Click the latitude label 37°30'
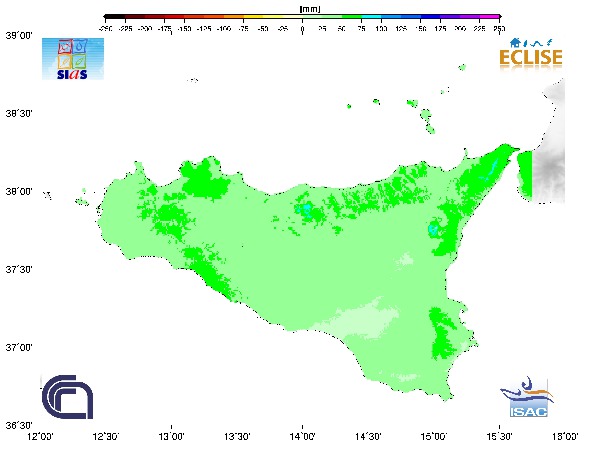Image resolution: width=600 pixels, height=450 pixels. pyautogui.click(x=19, y=269)
